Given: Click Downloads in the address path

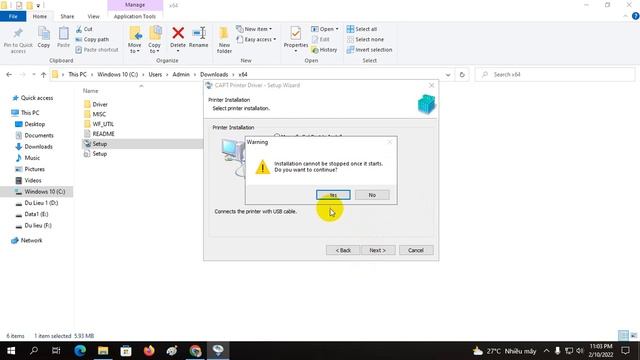Looking at the screenshot, I should 214,74.
